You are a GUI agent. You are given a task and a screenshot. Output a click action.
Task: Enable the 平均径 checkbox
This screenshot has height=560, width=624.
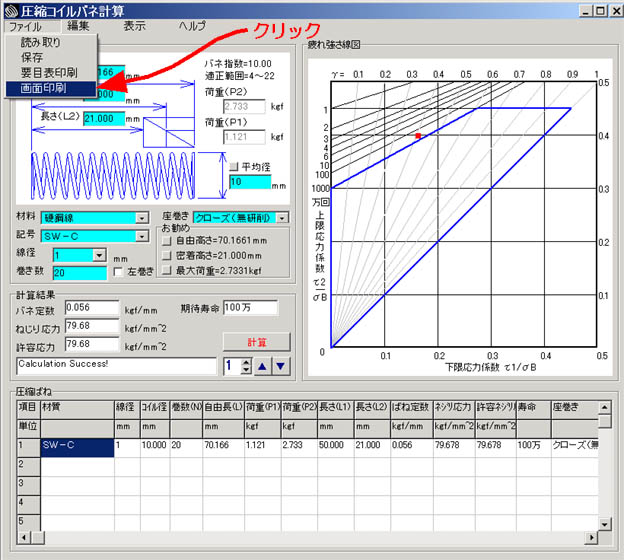point(235,167)
